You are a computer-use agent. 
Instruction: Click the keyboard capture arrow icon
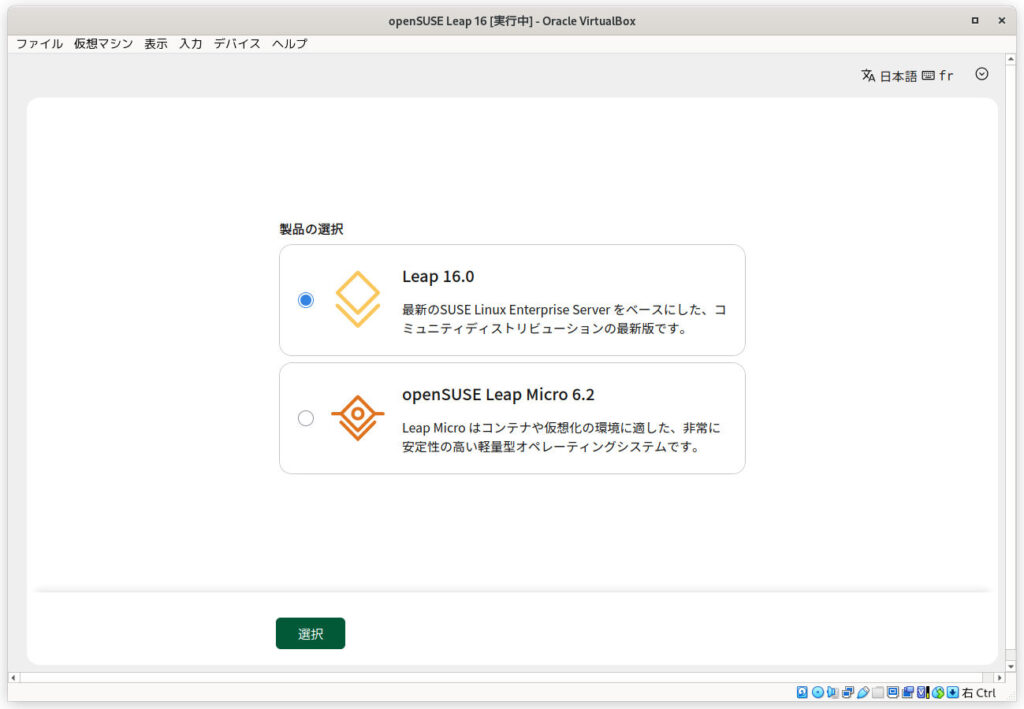click(953, 693)
